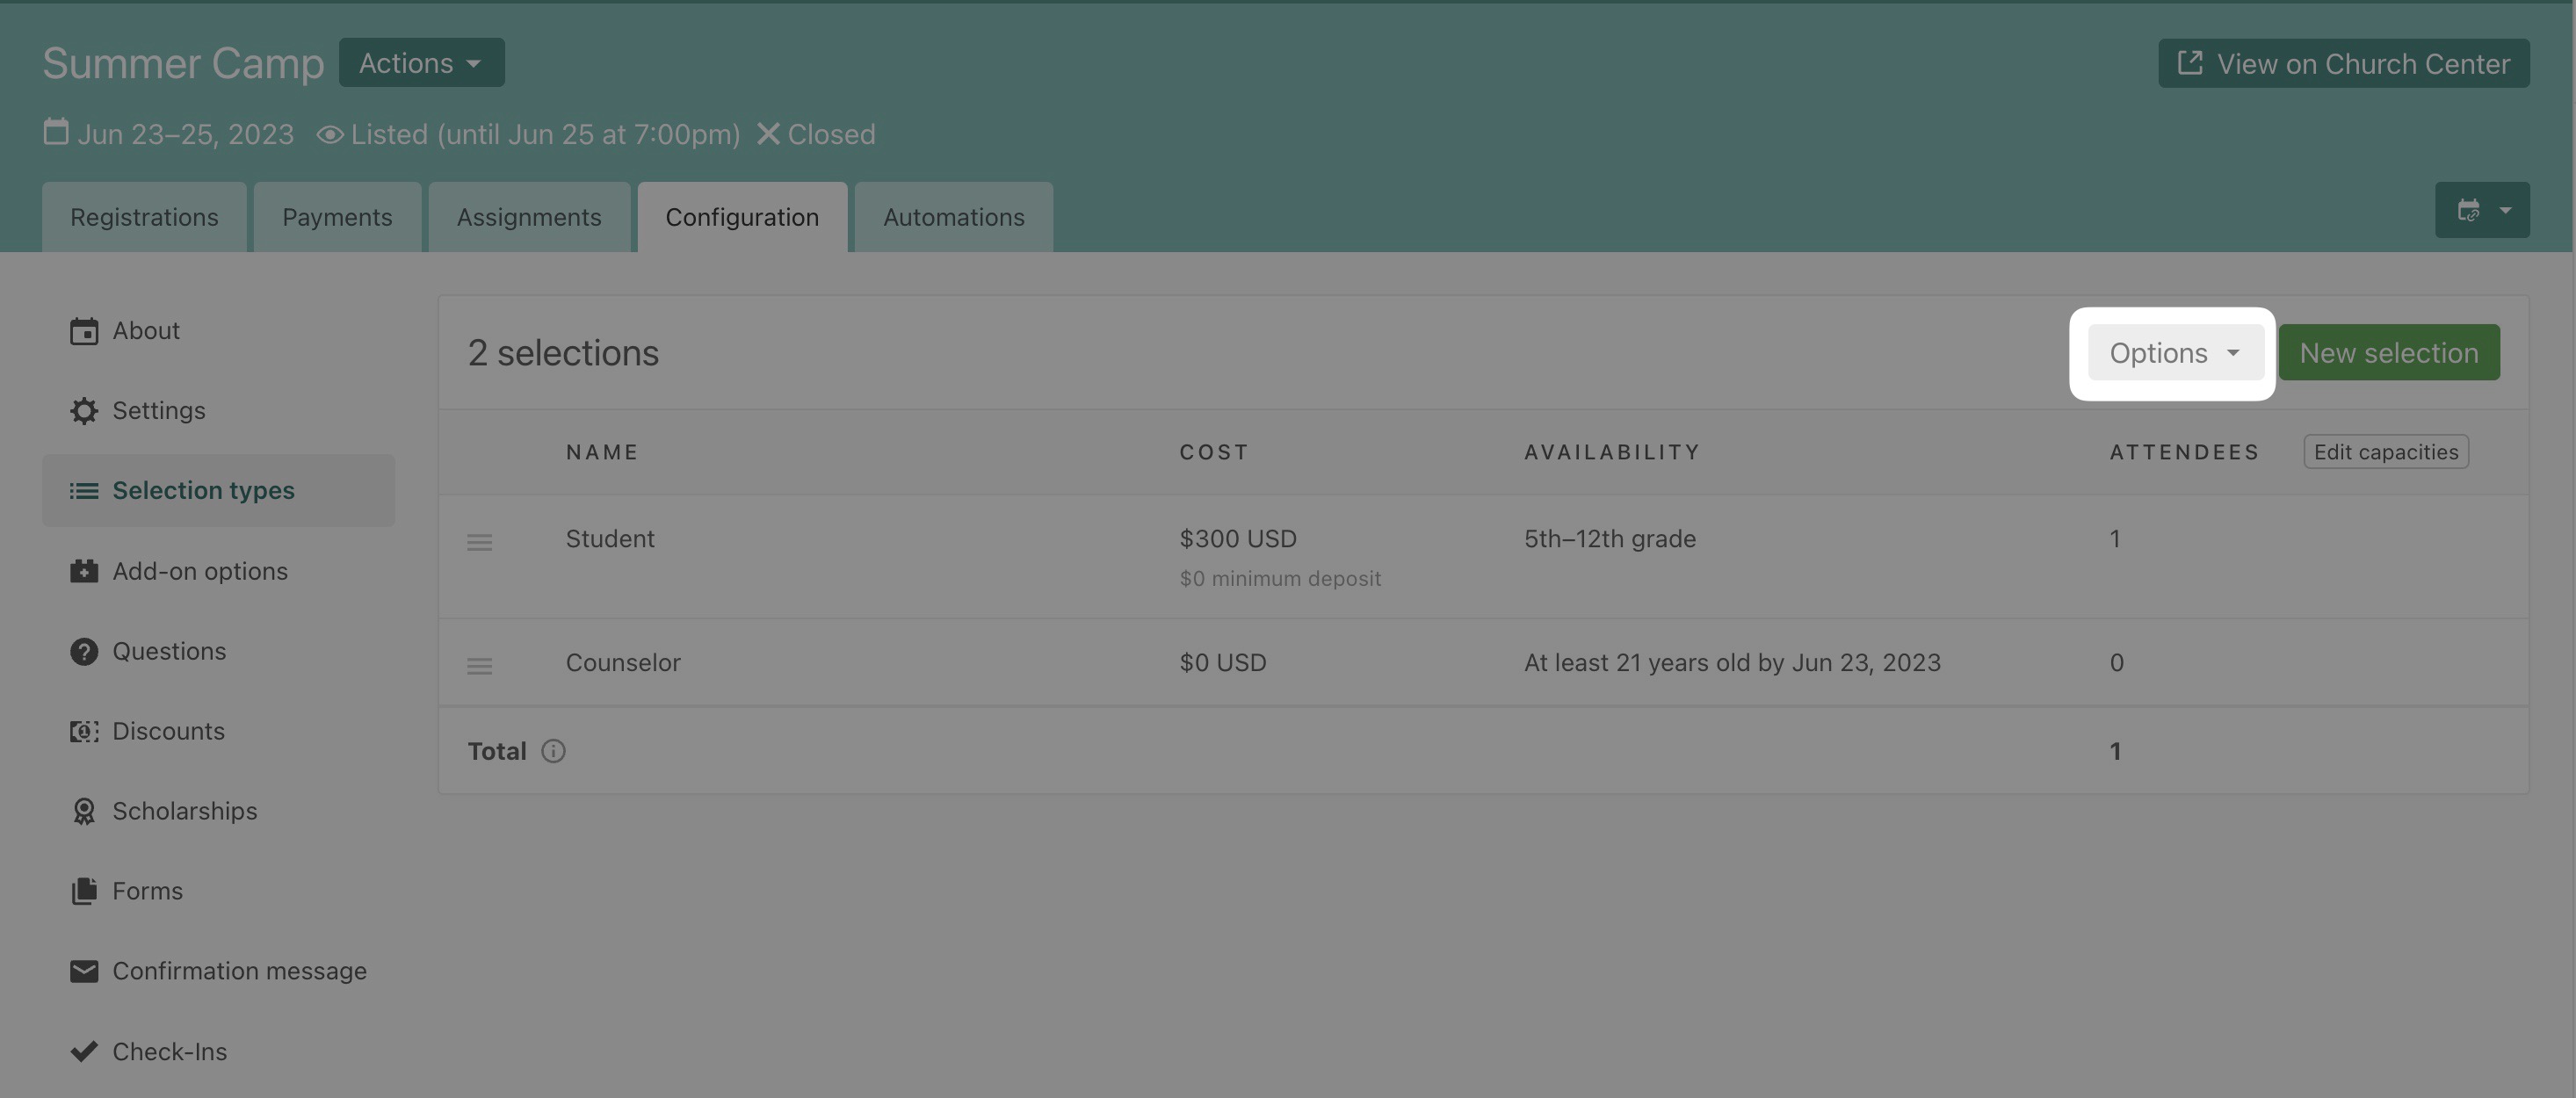Switch to the Automations tab
The image size is (2576, 1098).
pyautogui.click(x=953, y=218)
